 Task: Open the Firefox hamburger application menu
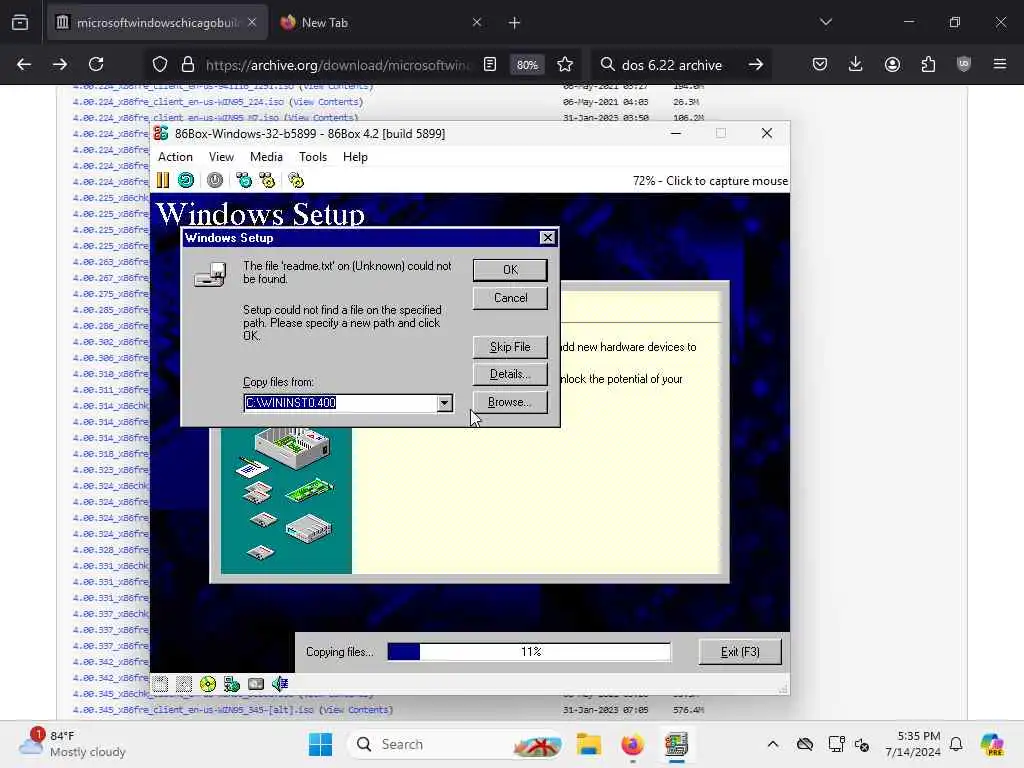click(x=1000, y=65)
